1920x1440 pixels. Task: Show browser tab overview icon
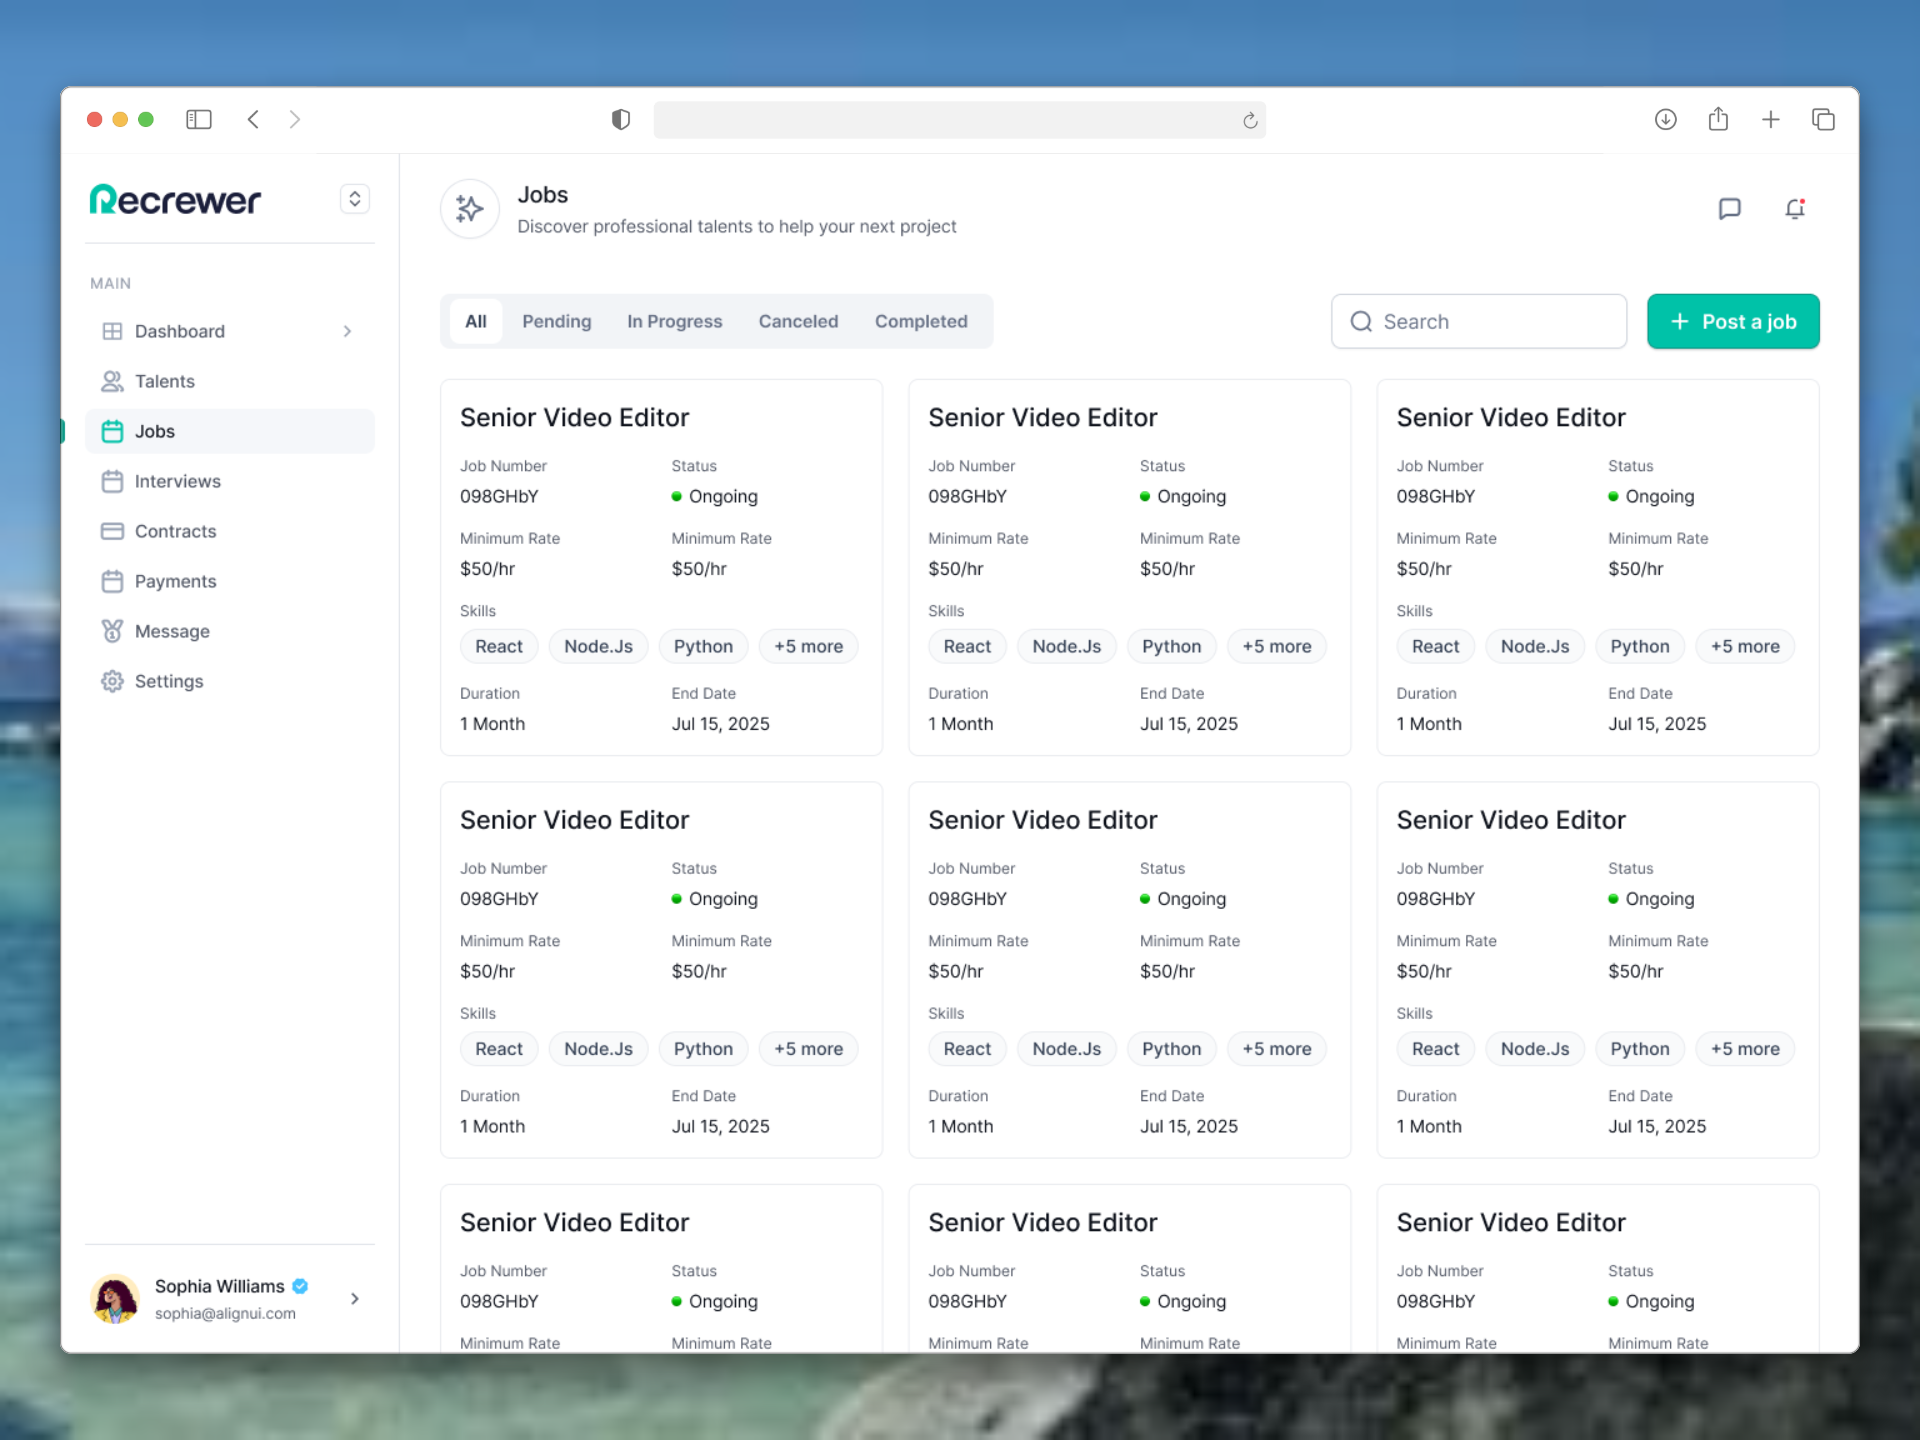pos(1823,120)
